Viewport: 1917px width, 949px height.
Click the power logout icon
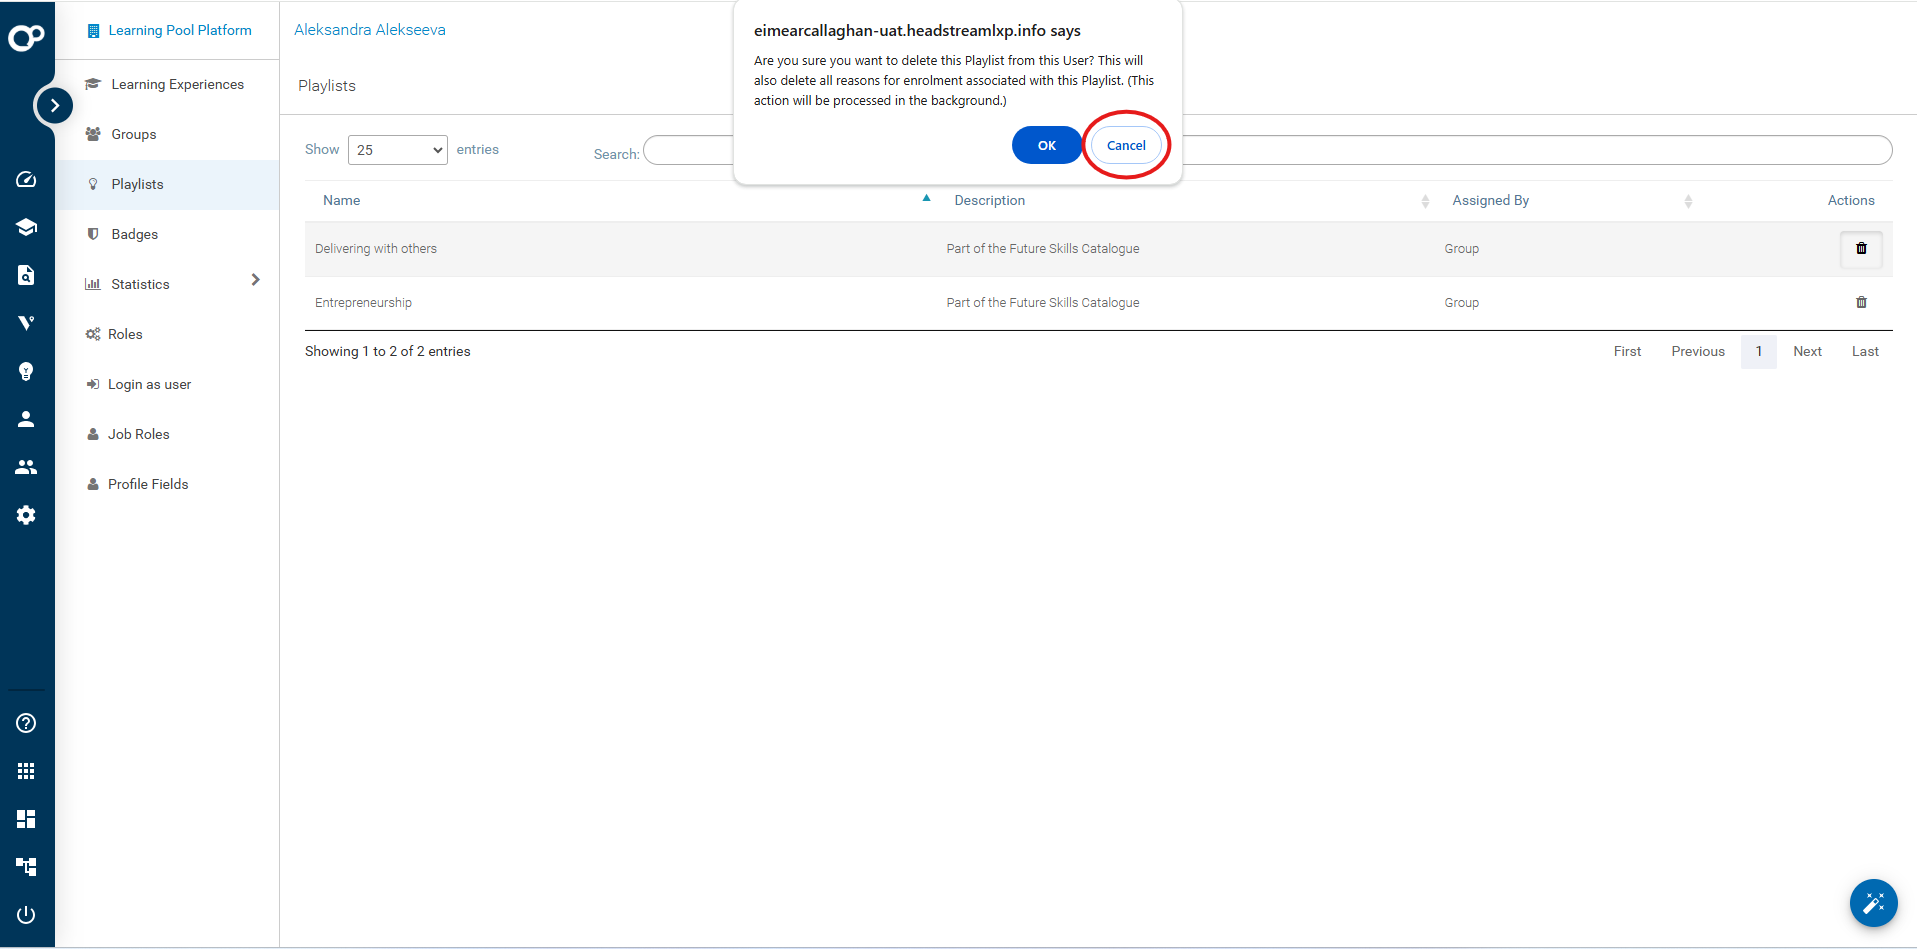coord(26,914)
